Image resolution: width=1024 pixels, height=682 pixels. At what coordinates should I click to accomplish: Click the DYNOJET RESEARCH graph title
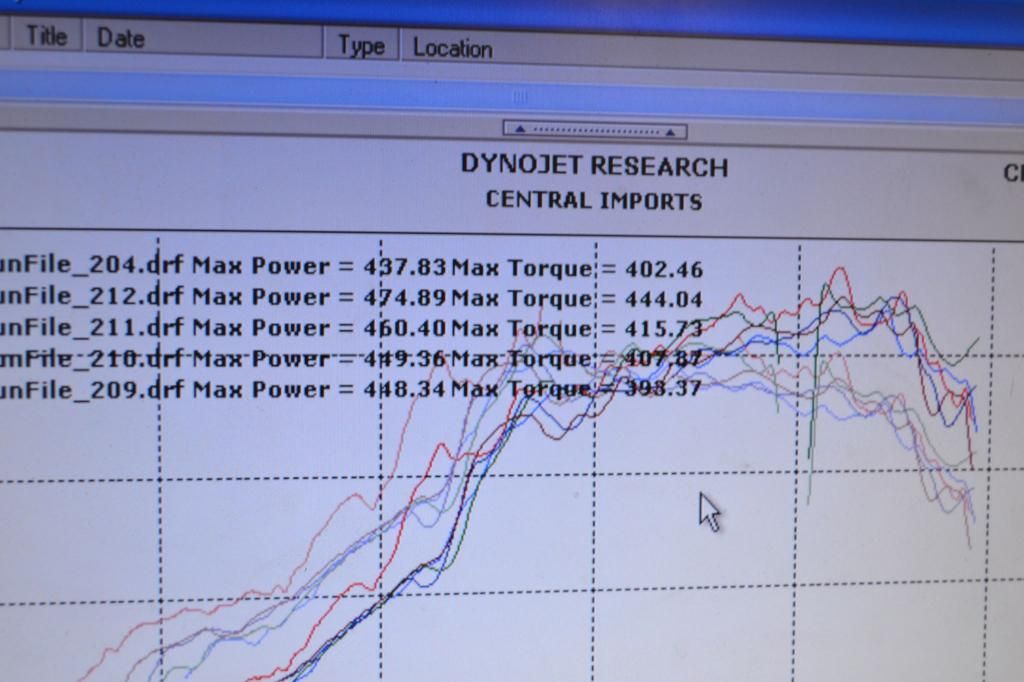pyautogui.click(x=594, y=165)
